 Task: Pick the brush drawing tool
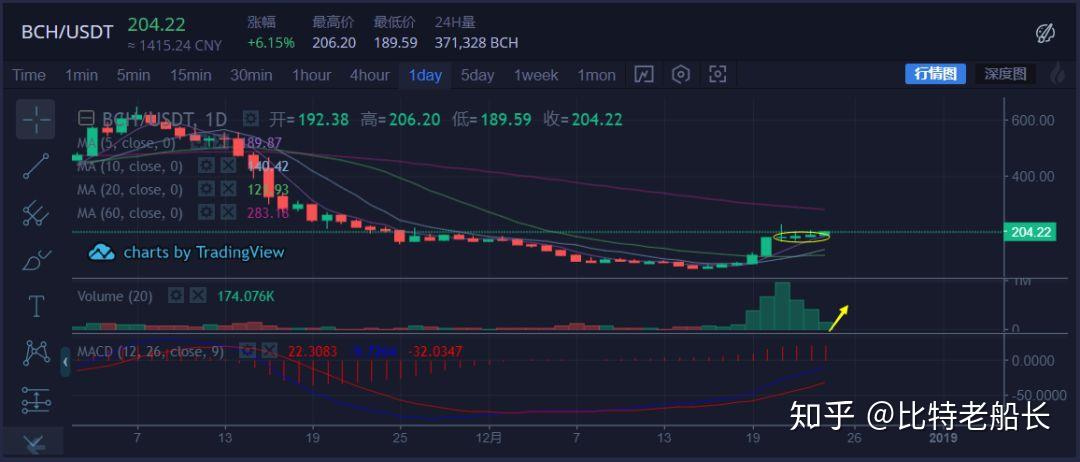(x=36, y=260)
